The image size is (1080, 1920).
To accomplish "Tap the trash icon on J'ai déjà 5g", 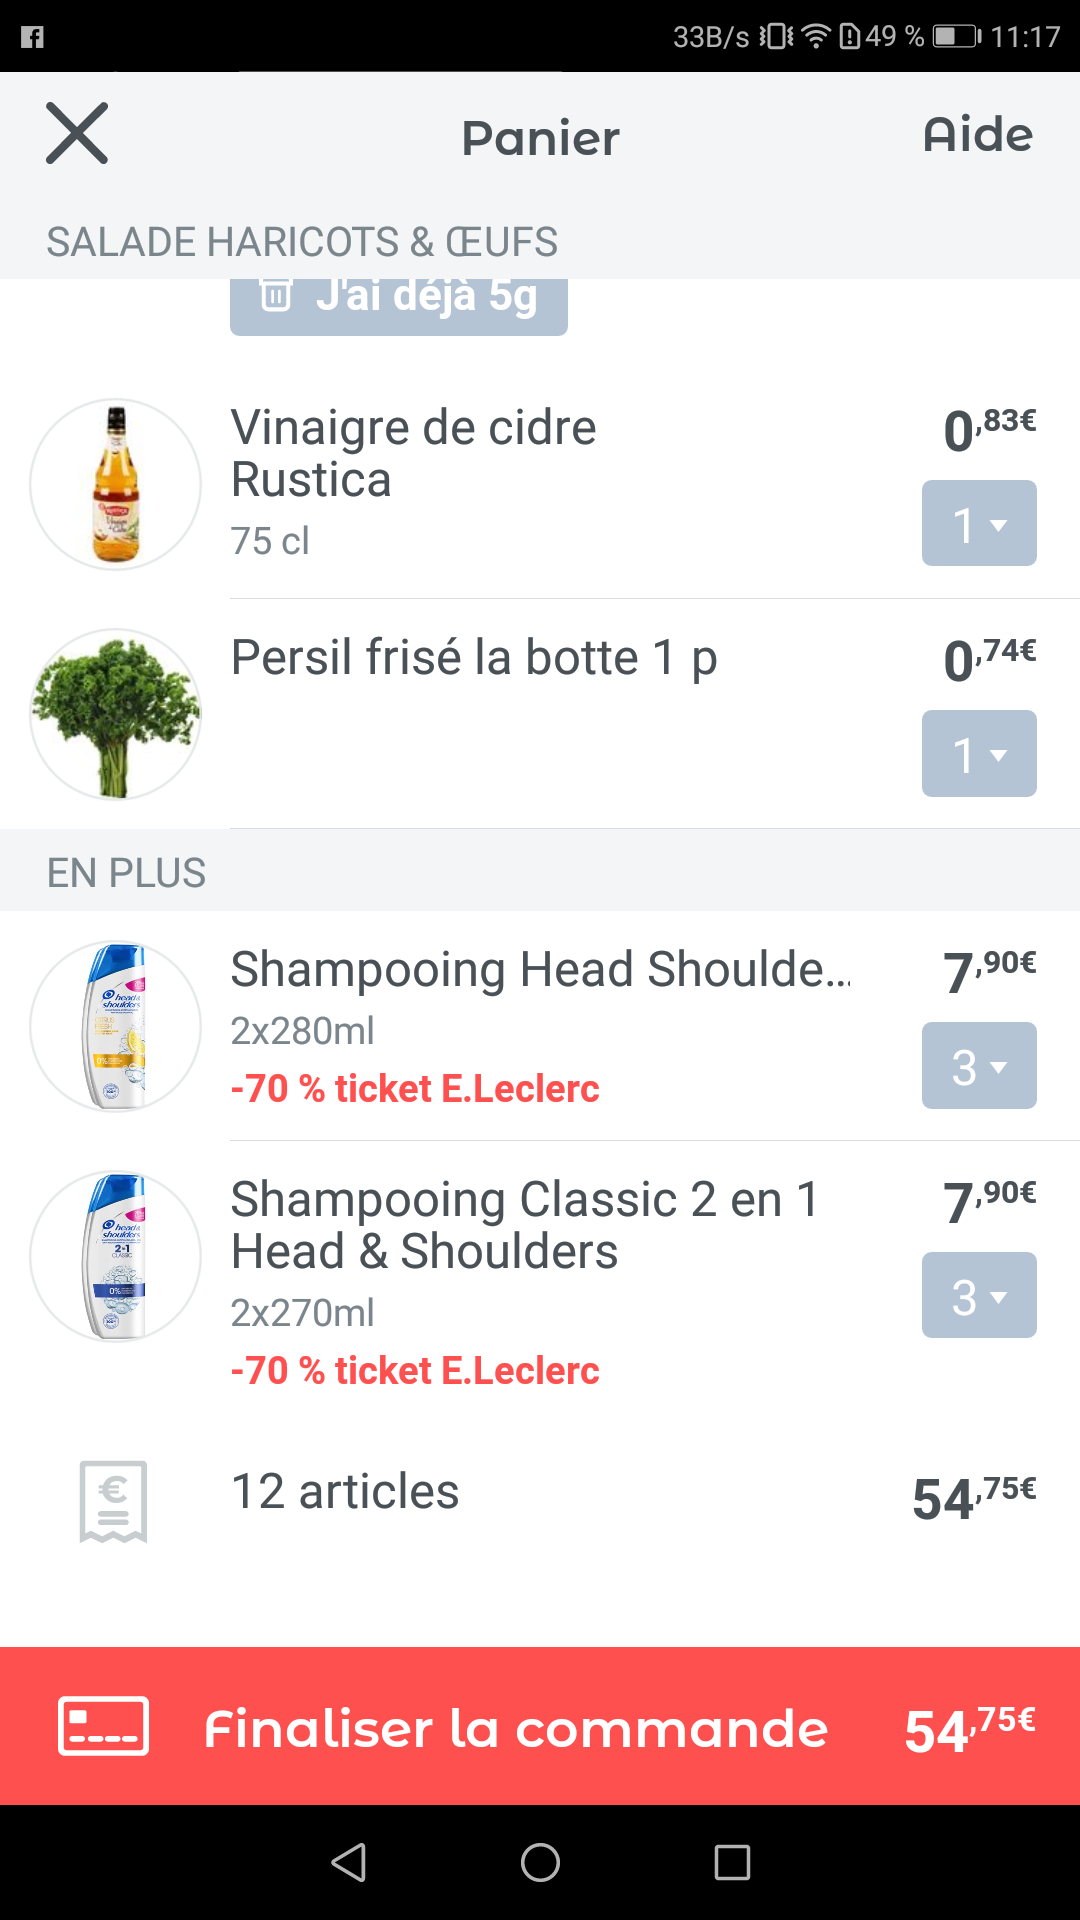I will (275, 296).
